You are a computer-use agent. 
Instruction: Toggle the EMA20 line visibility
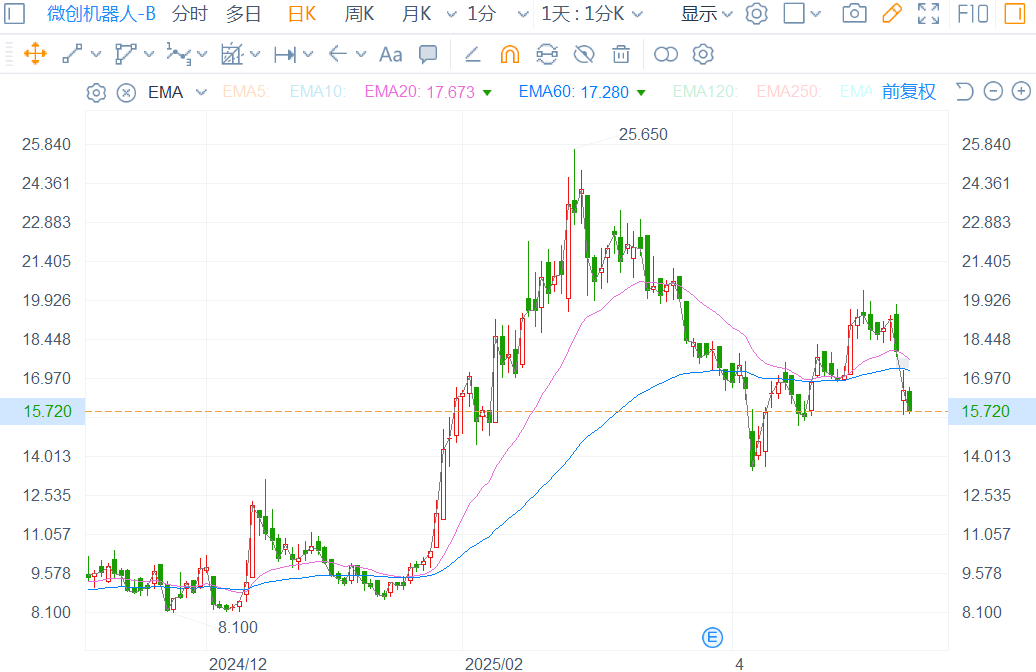[427, 92]
